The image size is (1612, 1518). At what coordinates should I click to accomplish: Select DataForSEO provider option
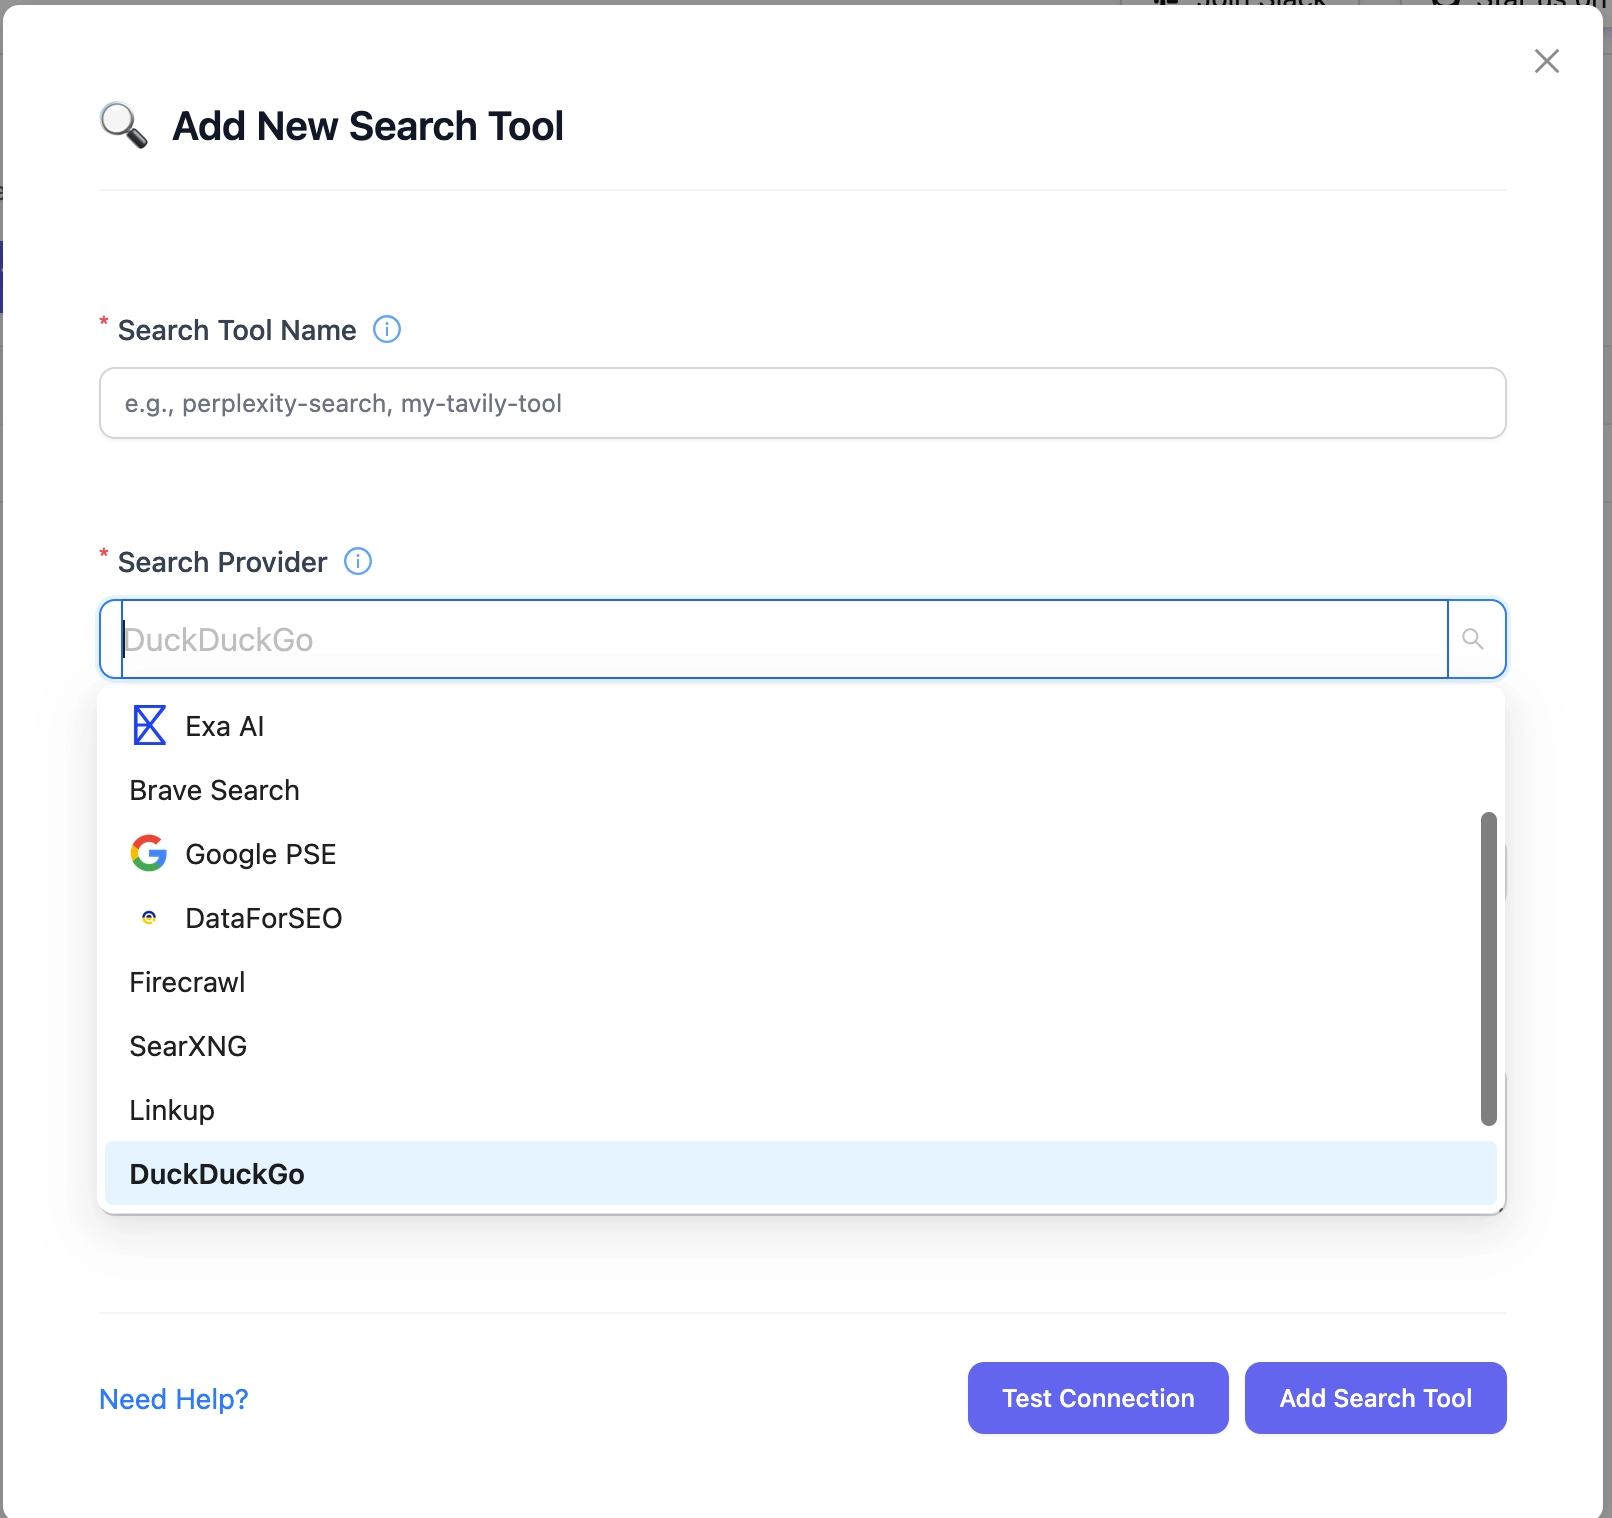[800, 918]
